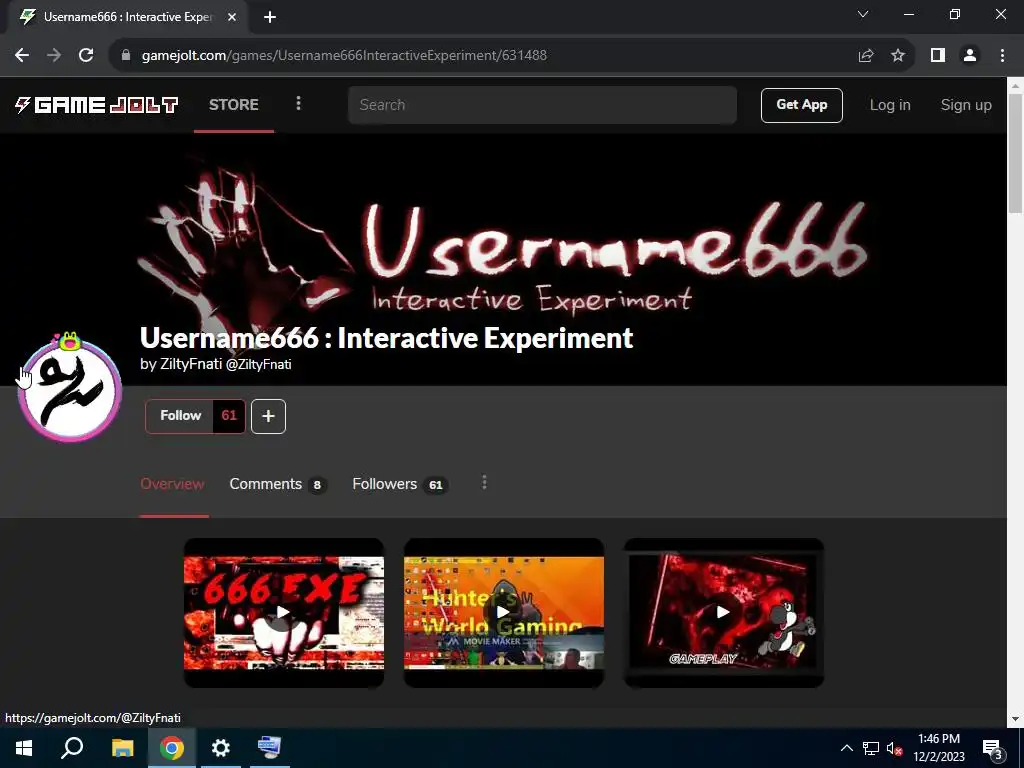Open ZiltyFnati developer avatar
The image size is (1024, 768).
[x=70, y=391]
